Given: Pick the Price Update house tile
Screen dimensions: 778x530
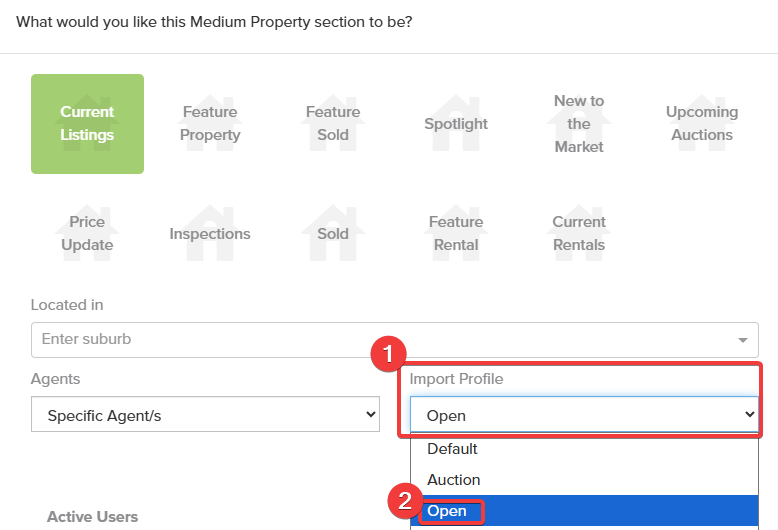Looking at the screenshot, I should pos(87,234).
